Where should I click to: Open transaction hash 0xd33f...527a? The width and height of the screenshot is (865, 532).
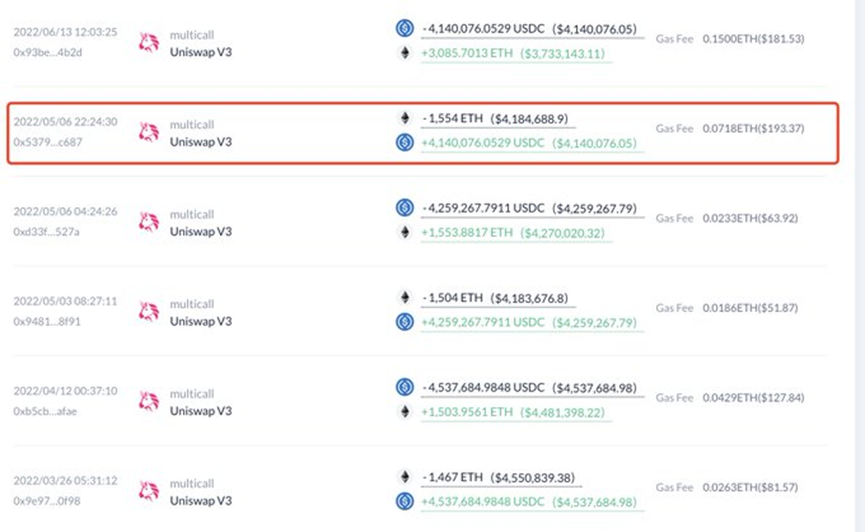46,232
